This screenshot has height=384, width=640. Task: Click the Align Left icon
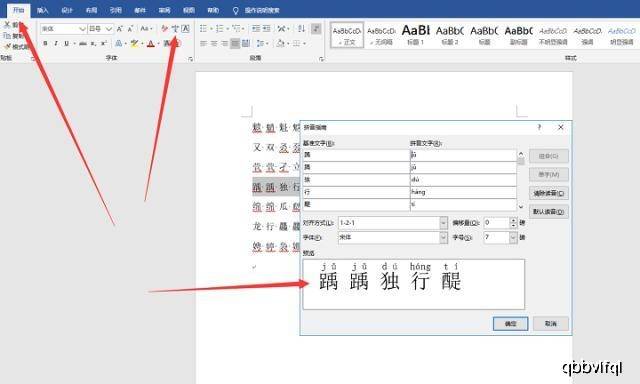(203, 43)
